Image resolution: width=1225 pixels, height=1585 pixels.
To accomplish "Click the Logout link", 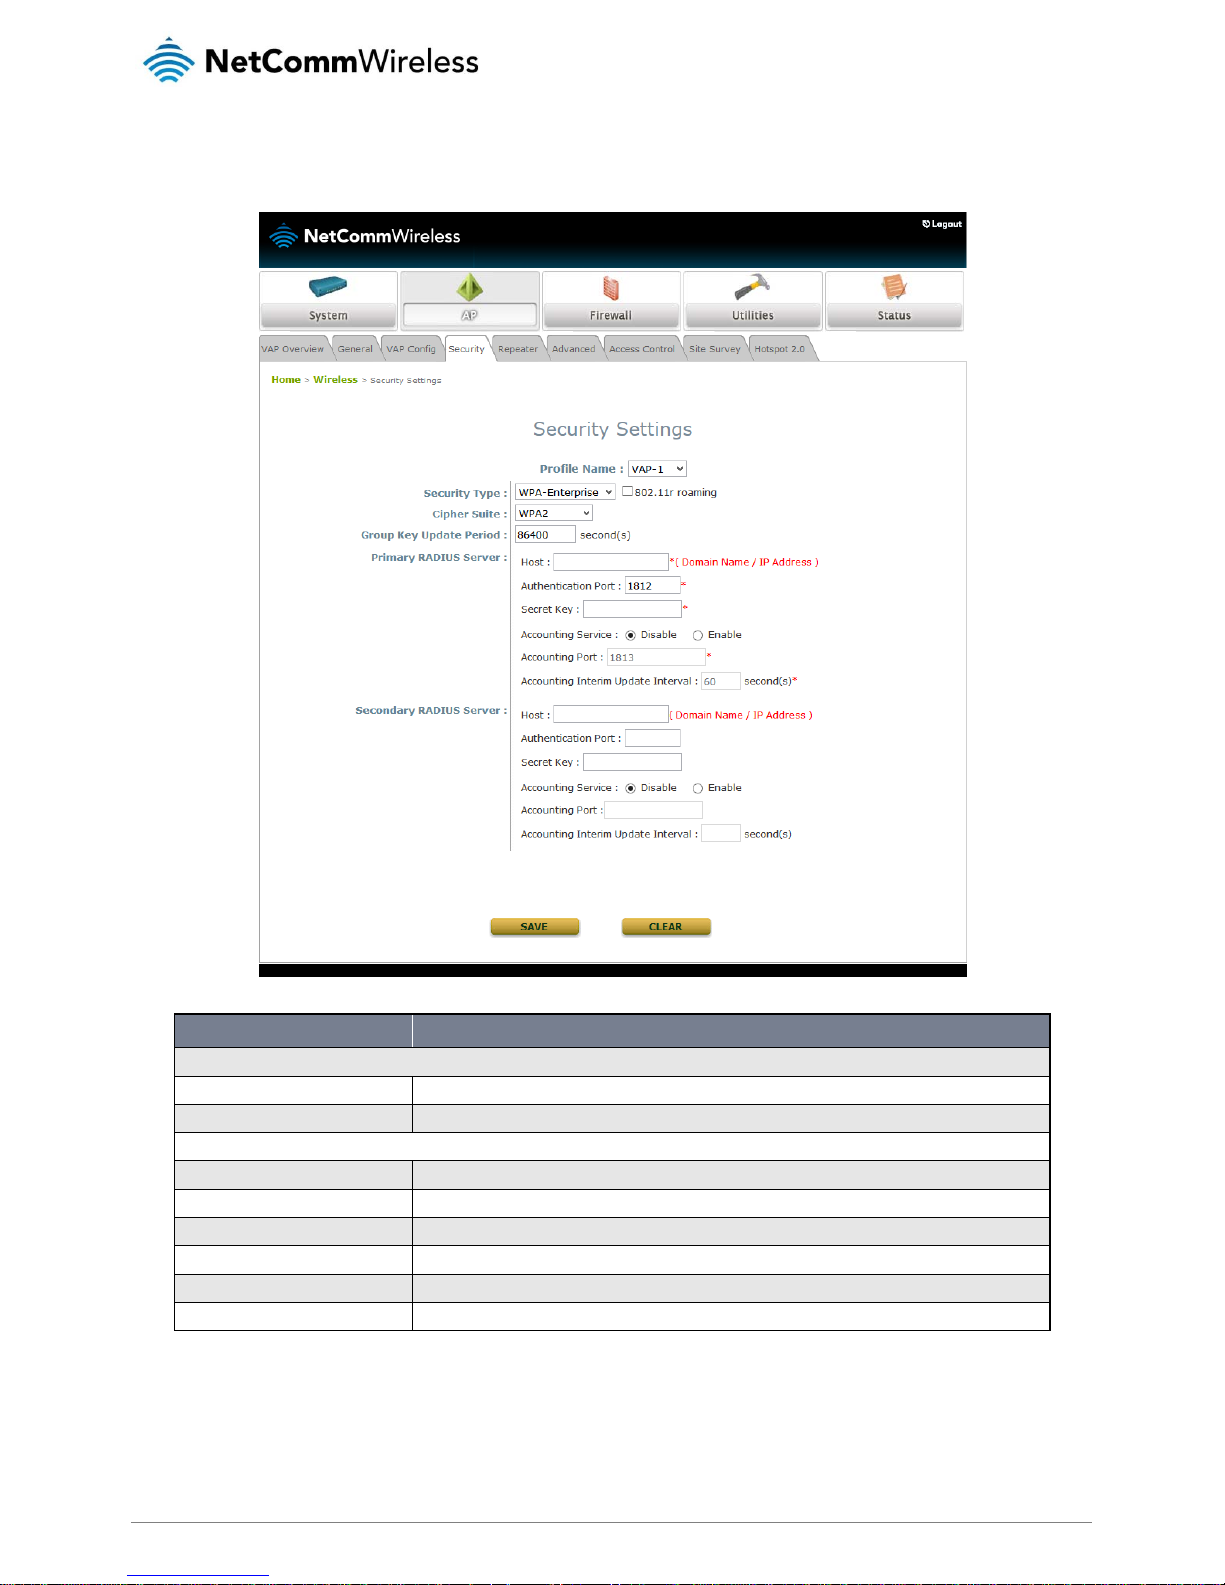I will coord(942,224).
